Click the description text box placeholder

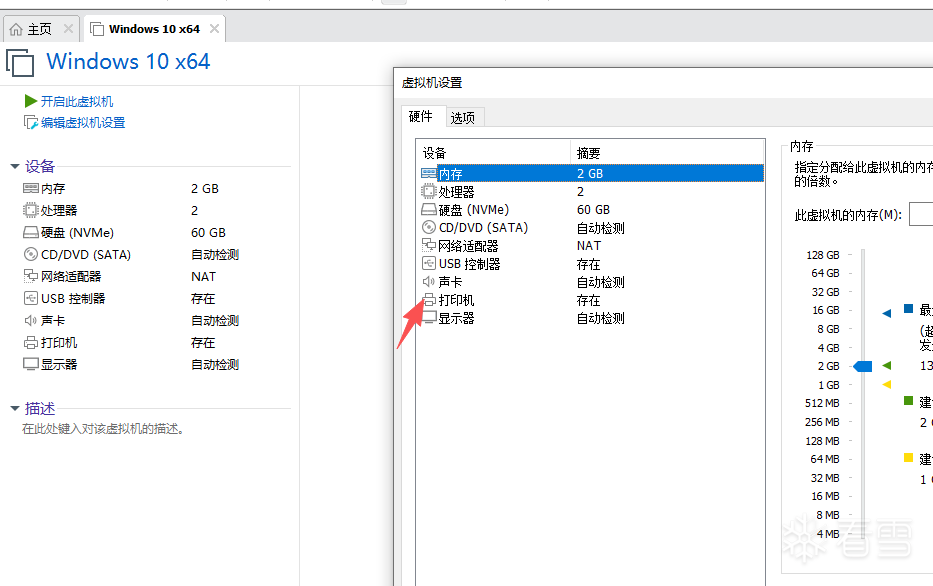(x=102, y=429)
